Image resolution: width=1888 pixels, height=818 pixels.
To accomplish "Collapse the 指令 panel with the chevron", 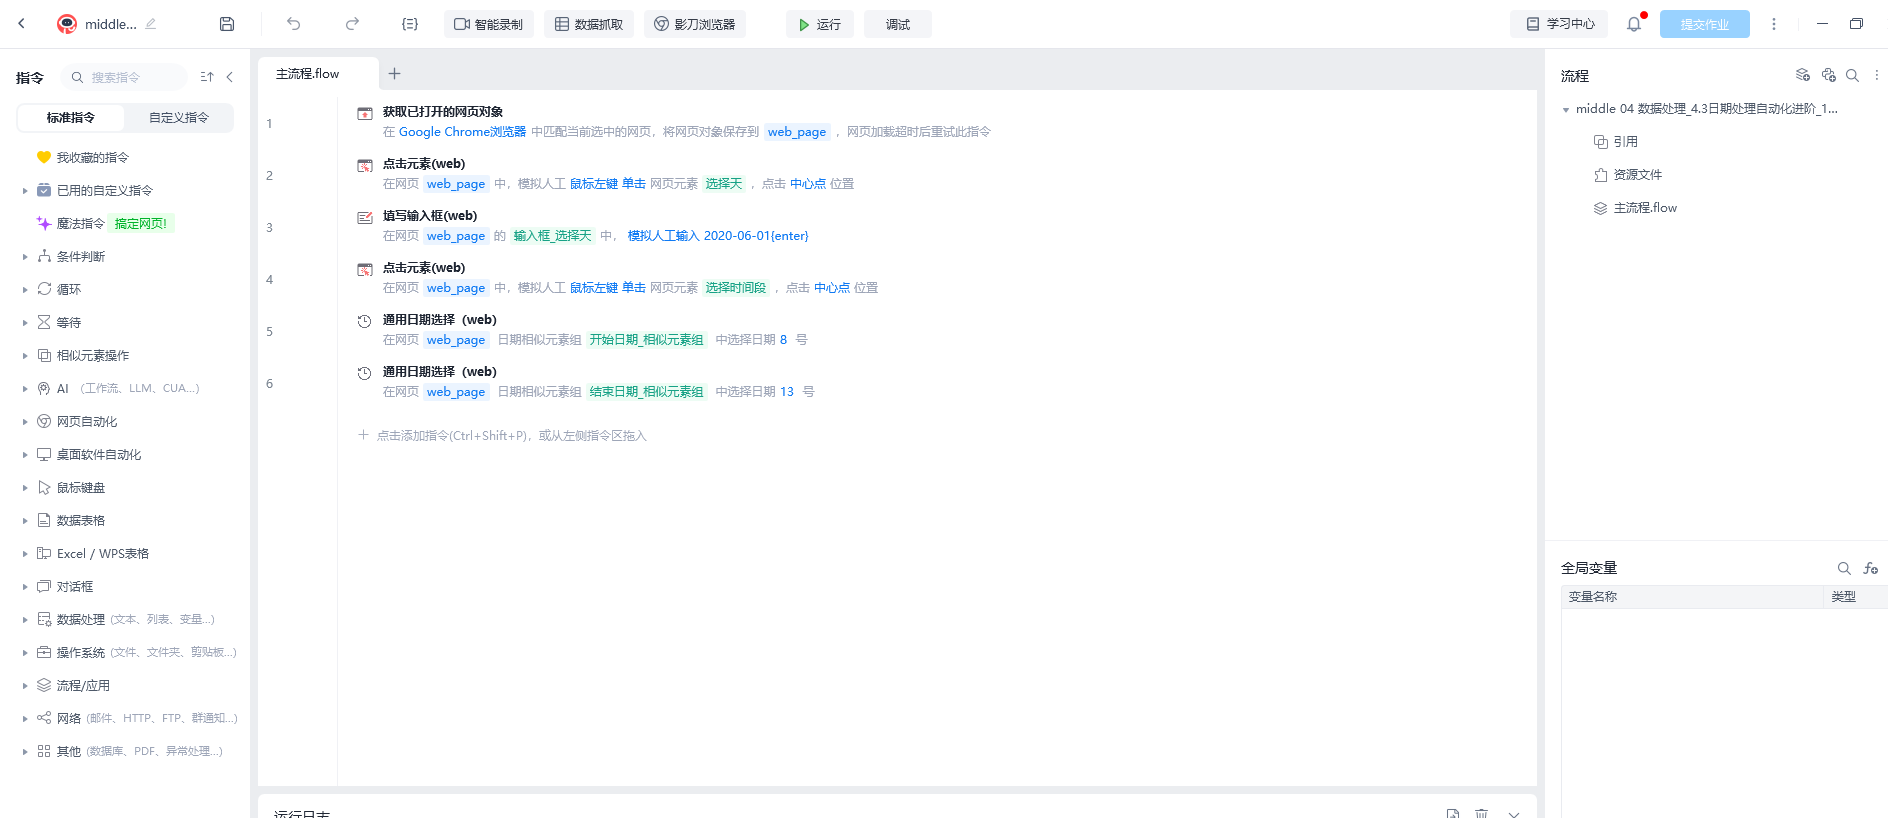I will (x=230, y=77).
